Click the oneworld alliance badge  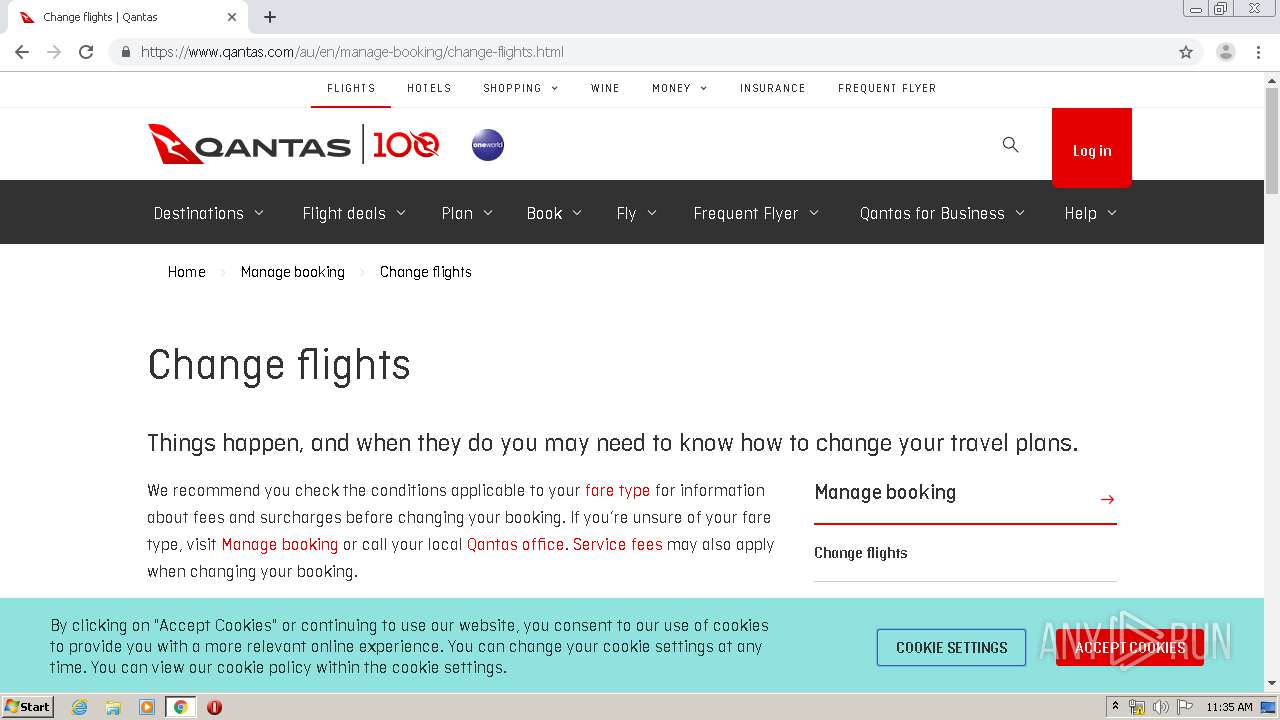point(488,145)
